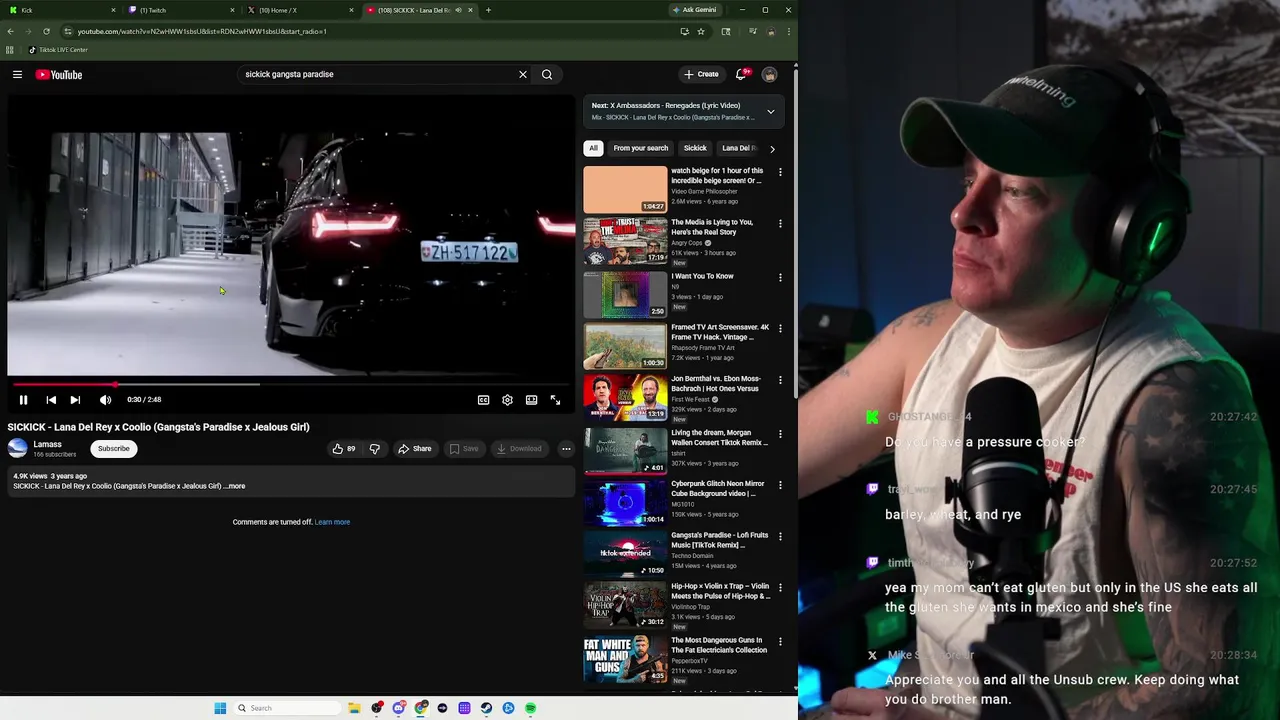Reload the page
Screen dimensions: 1280x720
[x=46, y=31]
